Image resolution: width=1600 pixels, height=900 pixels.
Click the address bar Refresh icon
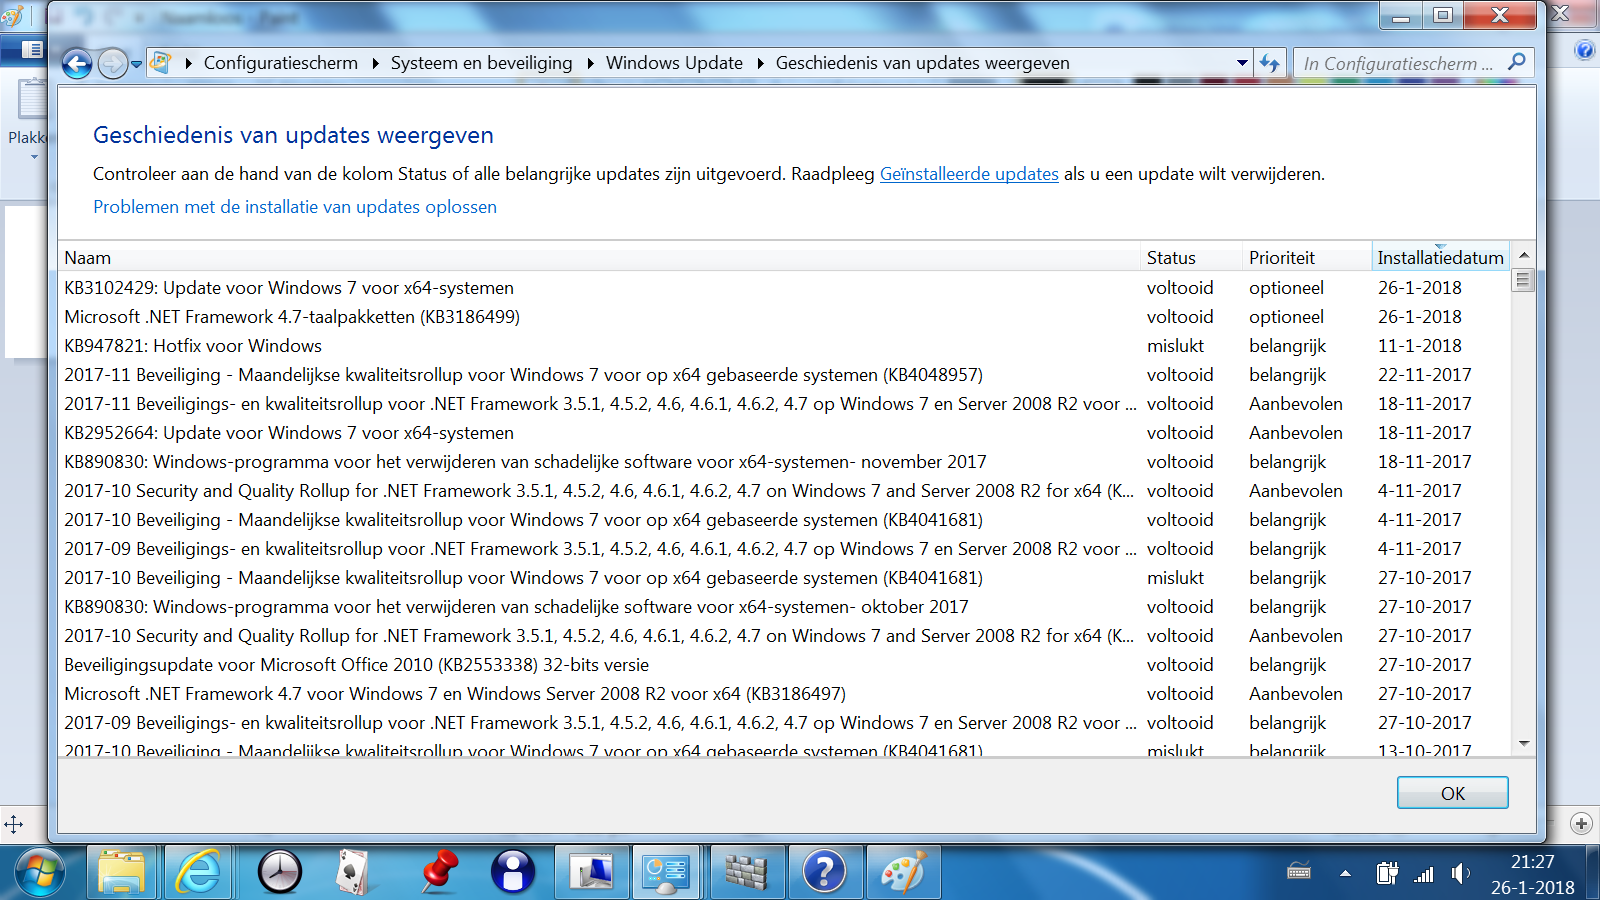tap(1270, 63)
